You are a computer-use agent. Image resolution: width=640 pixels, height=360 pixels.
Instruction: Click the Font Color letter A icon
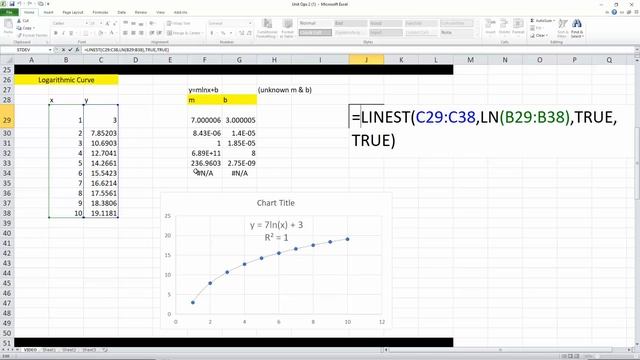coord(111,33)
